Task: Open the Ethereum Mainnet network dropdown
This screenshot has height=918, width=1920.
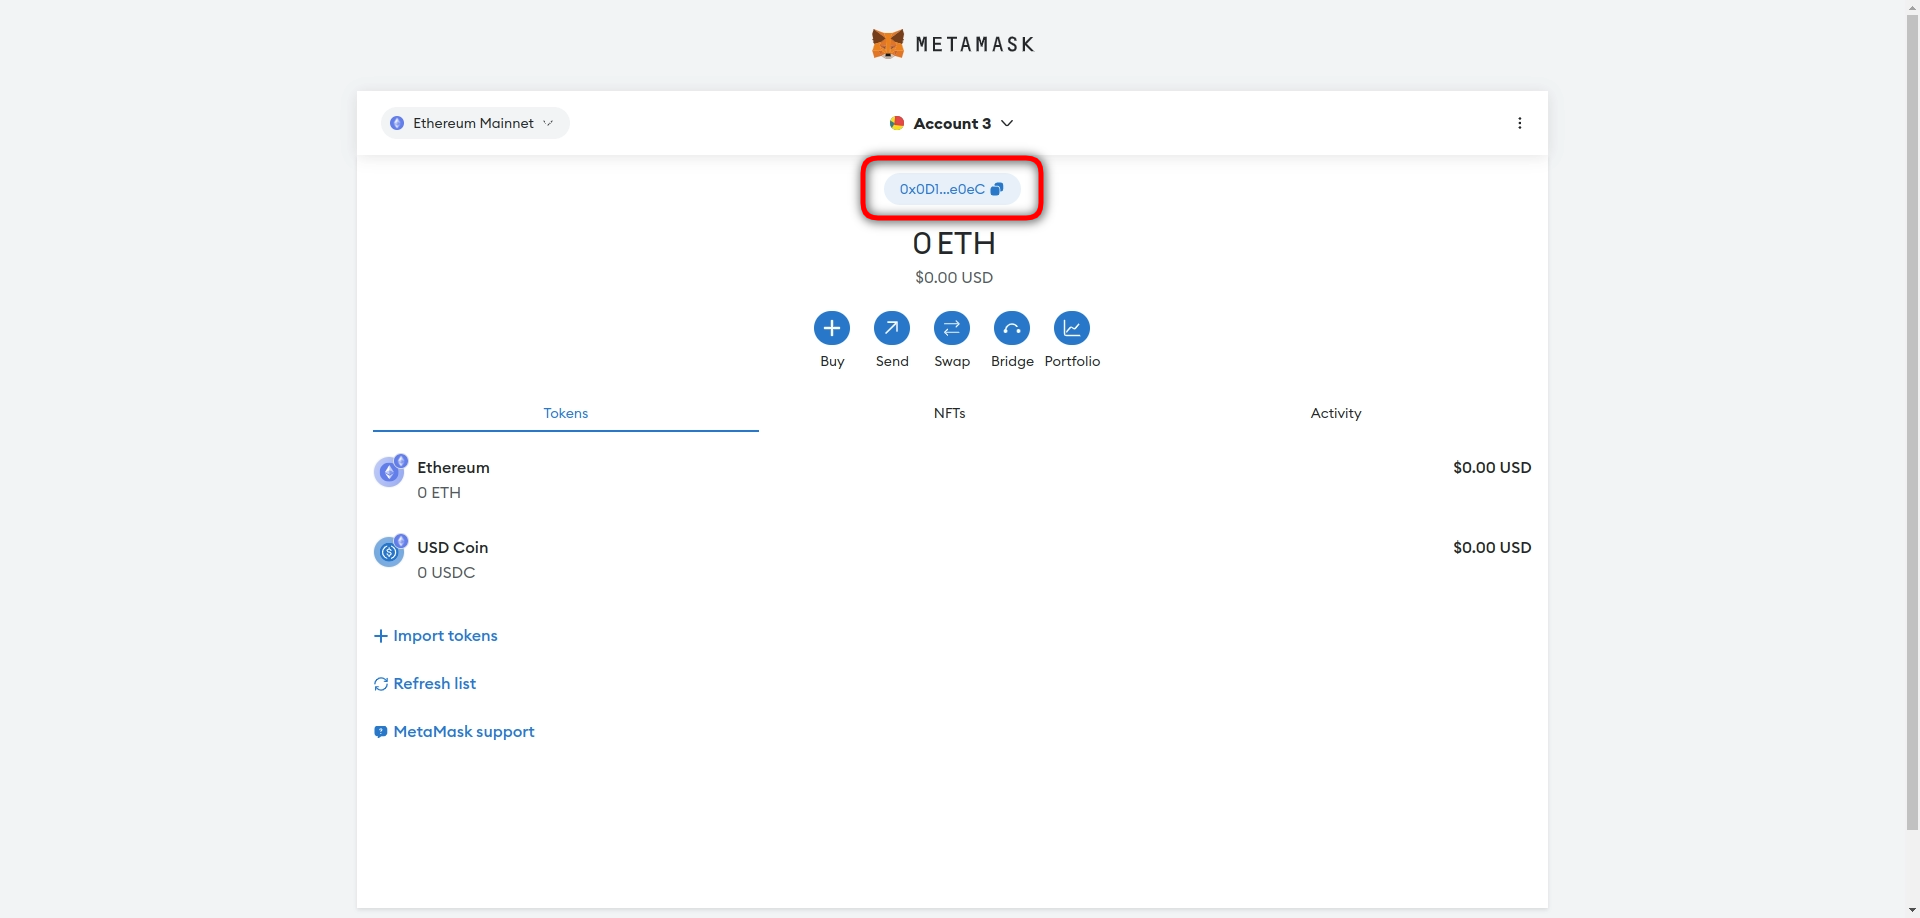Action: tap(475, 123)
